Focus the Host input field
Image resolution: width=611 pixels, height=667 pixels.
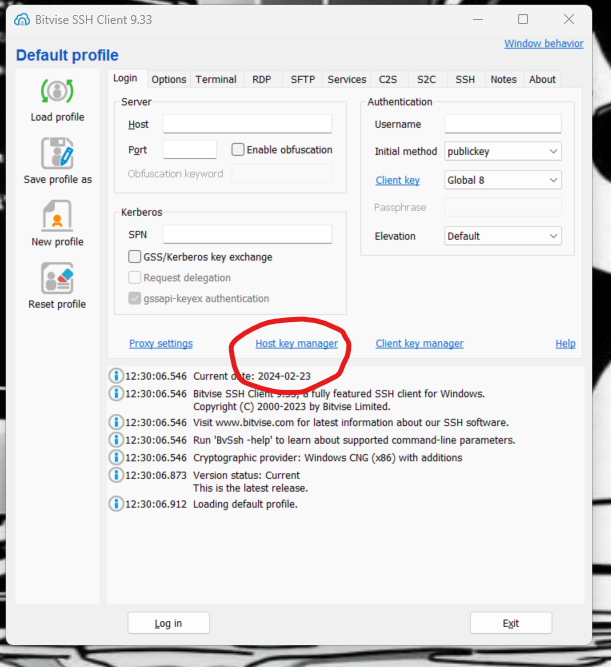[247, 124]
